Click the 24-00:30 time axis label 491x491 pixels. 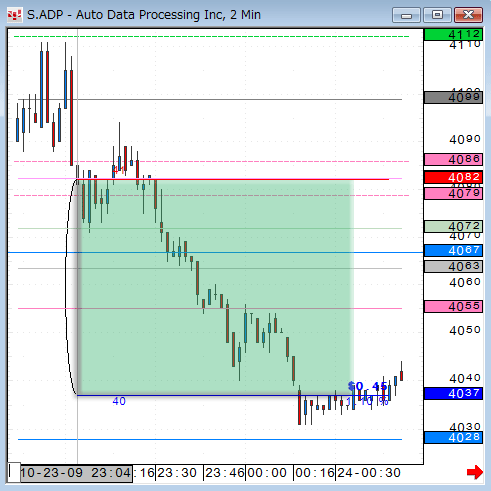click(369, 473)
